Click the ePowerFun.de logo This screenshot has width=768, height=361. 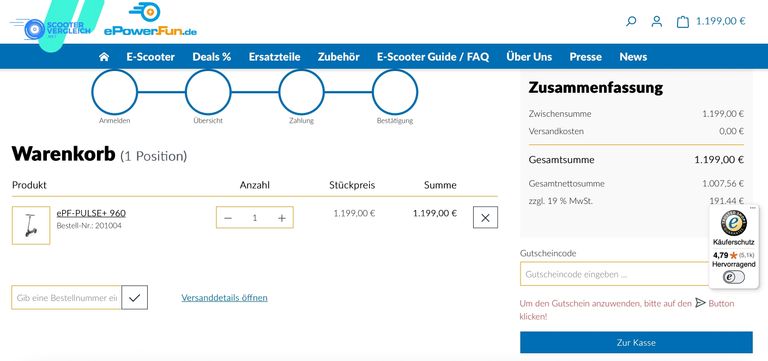150,20
